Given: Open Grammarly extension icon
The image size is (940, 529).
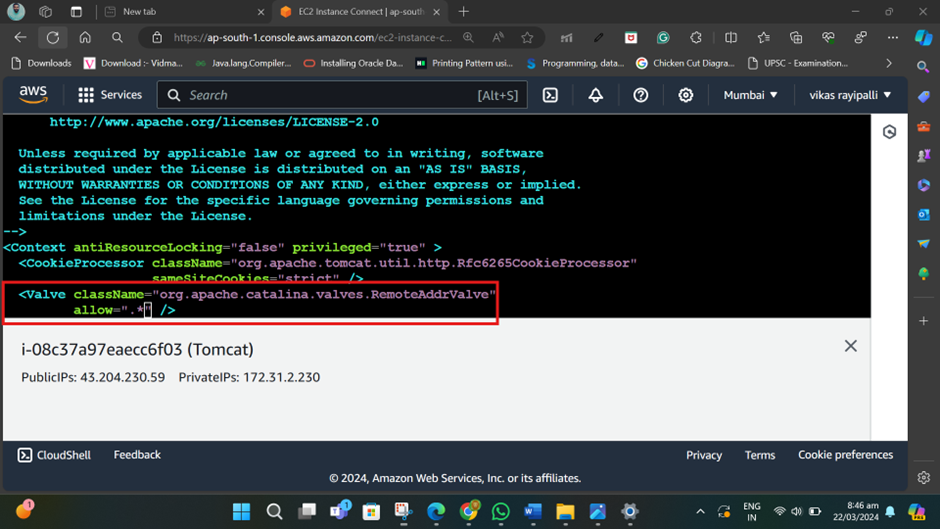Looking at the screenshot, I should coord(663,38).
